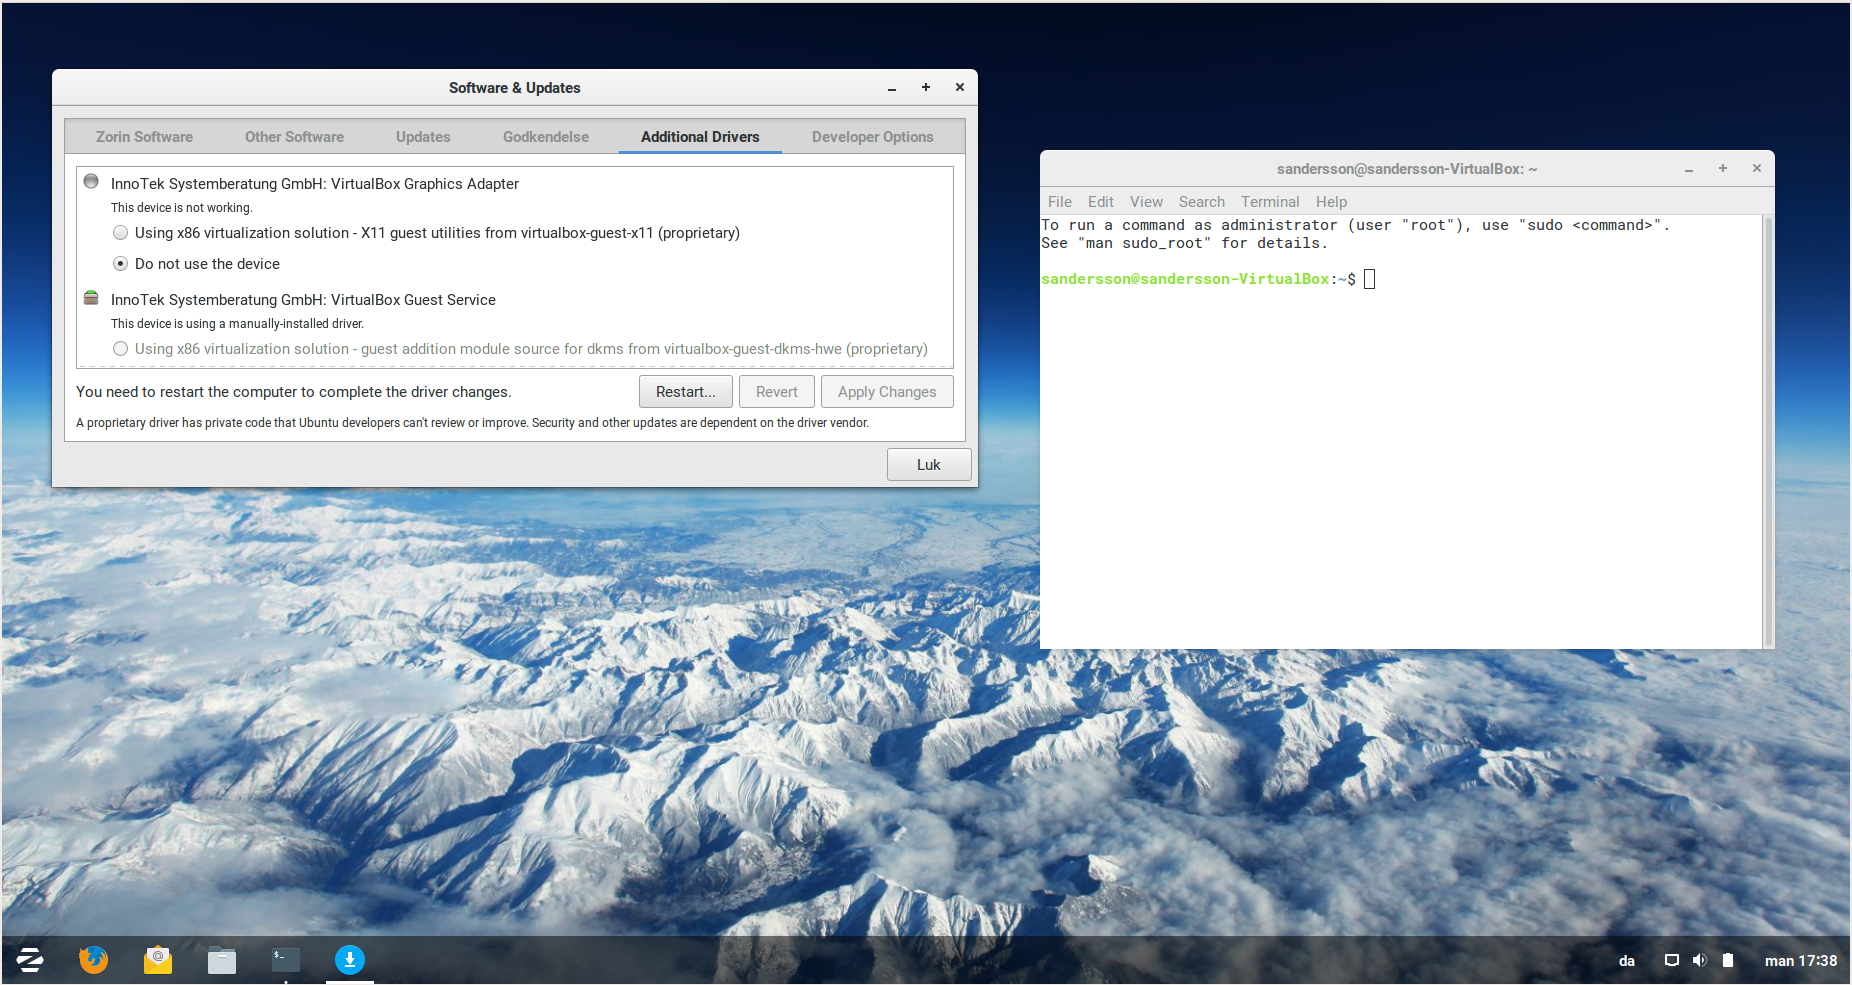Open the terminal File menu
This screenshot has height=985, width=1852.
(1060, 202)
